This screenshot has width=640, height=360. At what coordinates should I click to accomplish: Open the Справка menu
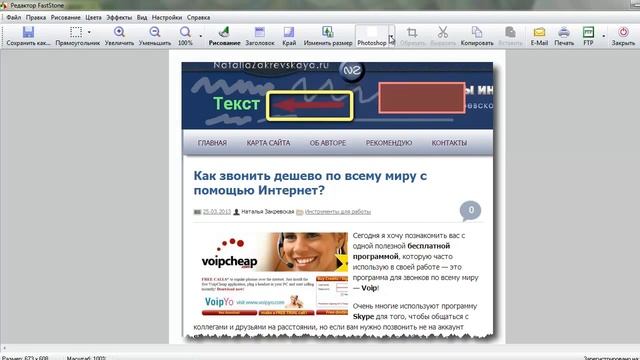tap(198, 18)
